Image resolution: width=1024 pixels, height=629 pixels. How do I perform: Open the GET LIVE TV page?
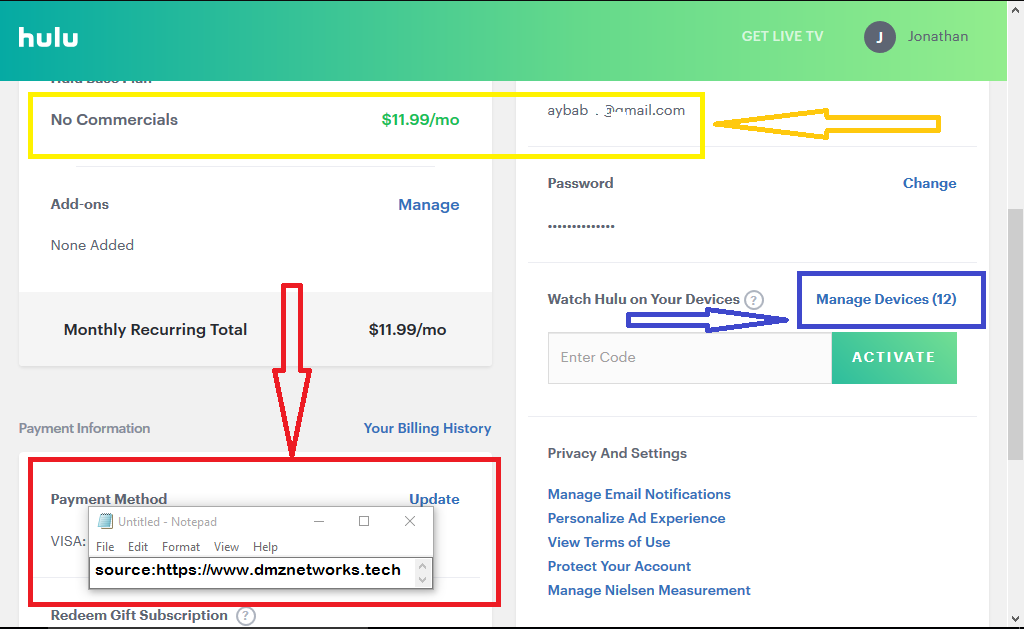coord(782,37)
